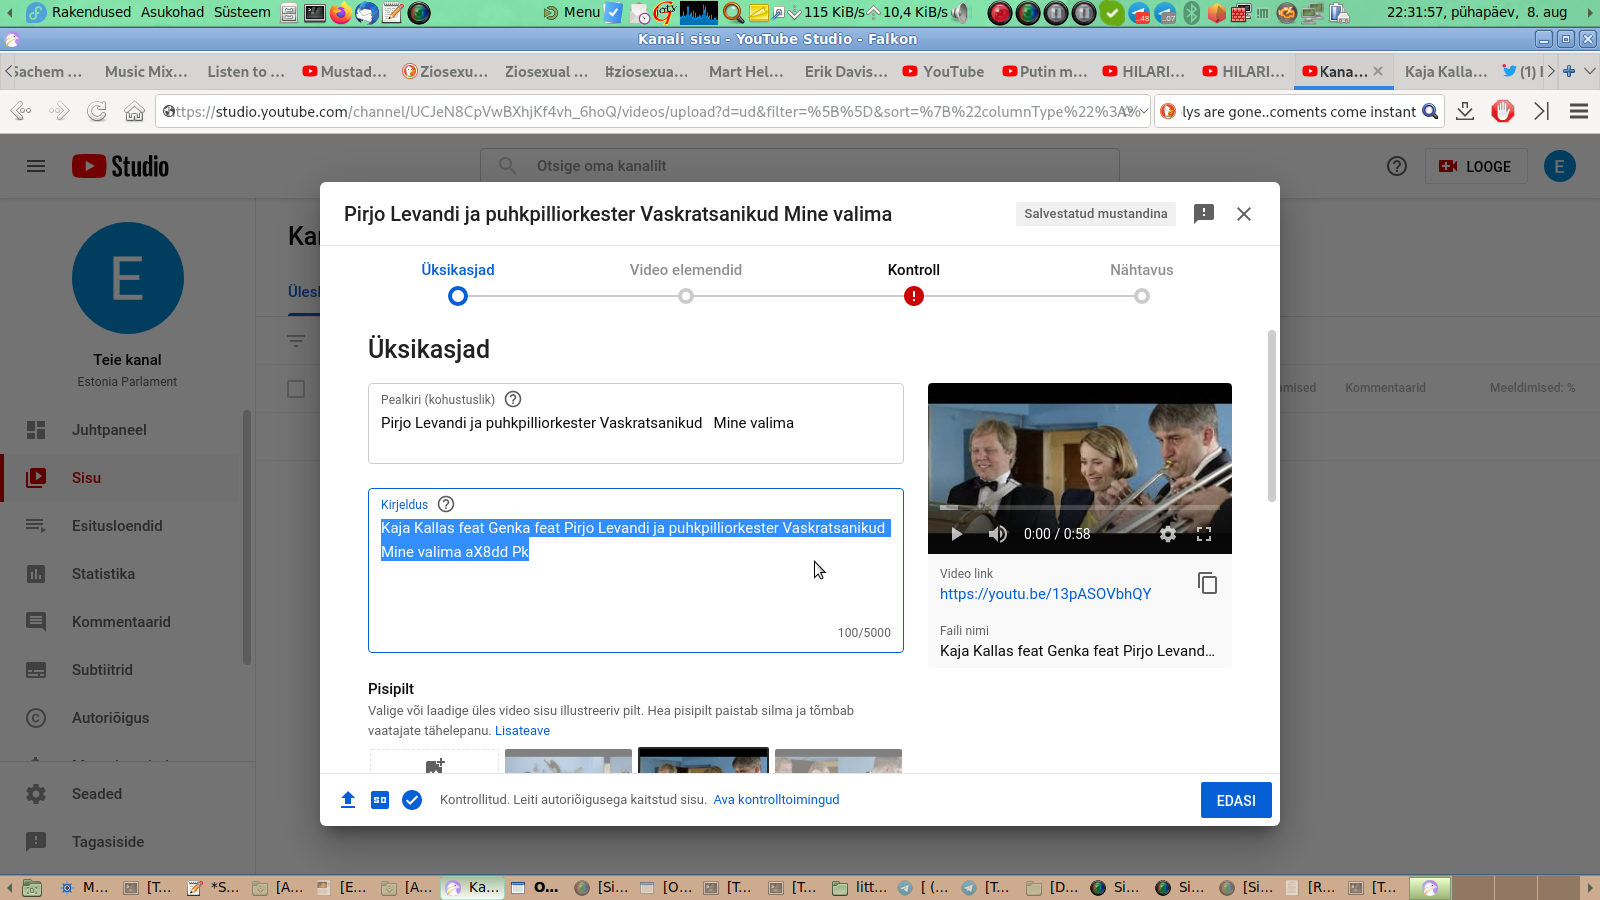Open the AdBlock stop-hand icon

click(1503, 111)
